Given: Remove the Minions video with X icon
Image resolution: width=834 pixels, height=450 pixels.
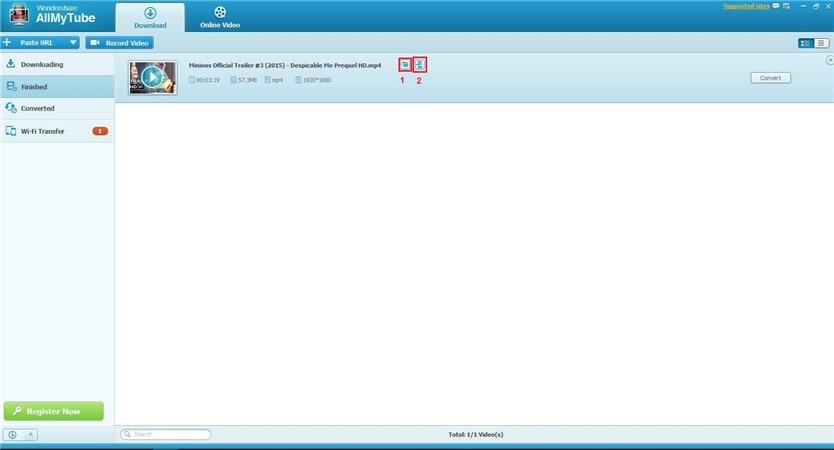Looking at the screenshot, I should (830, 60).
